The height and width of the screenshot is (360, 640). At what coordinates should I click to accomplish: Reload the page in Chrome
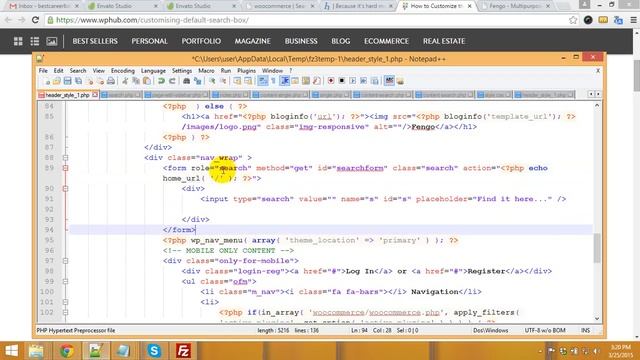[35, 20]
